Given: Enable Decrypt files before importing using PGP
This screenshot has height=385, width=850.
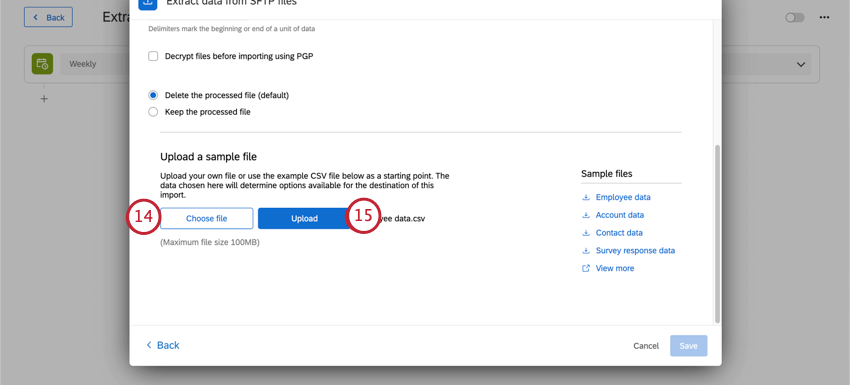Looking at the screenshot, I should click(153, 56).
